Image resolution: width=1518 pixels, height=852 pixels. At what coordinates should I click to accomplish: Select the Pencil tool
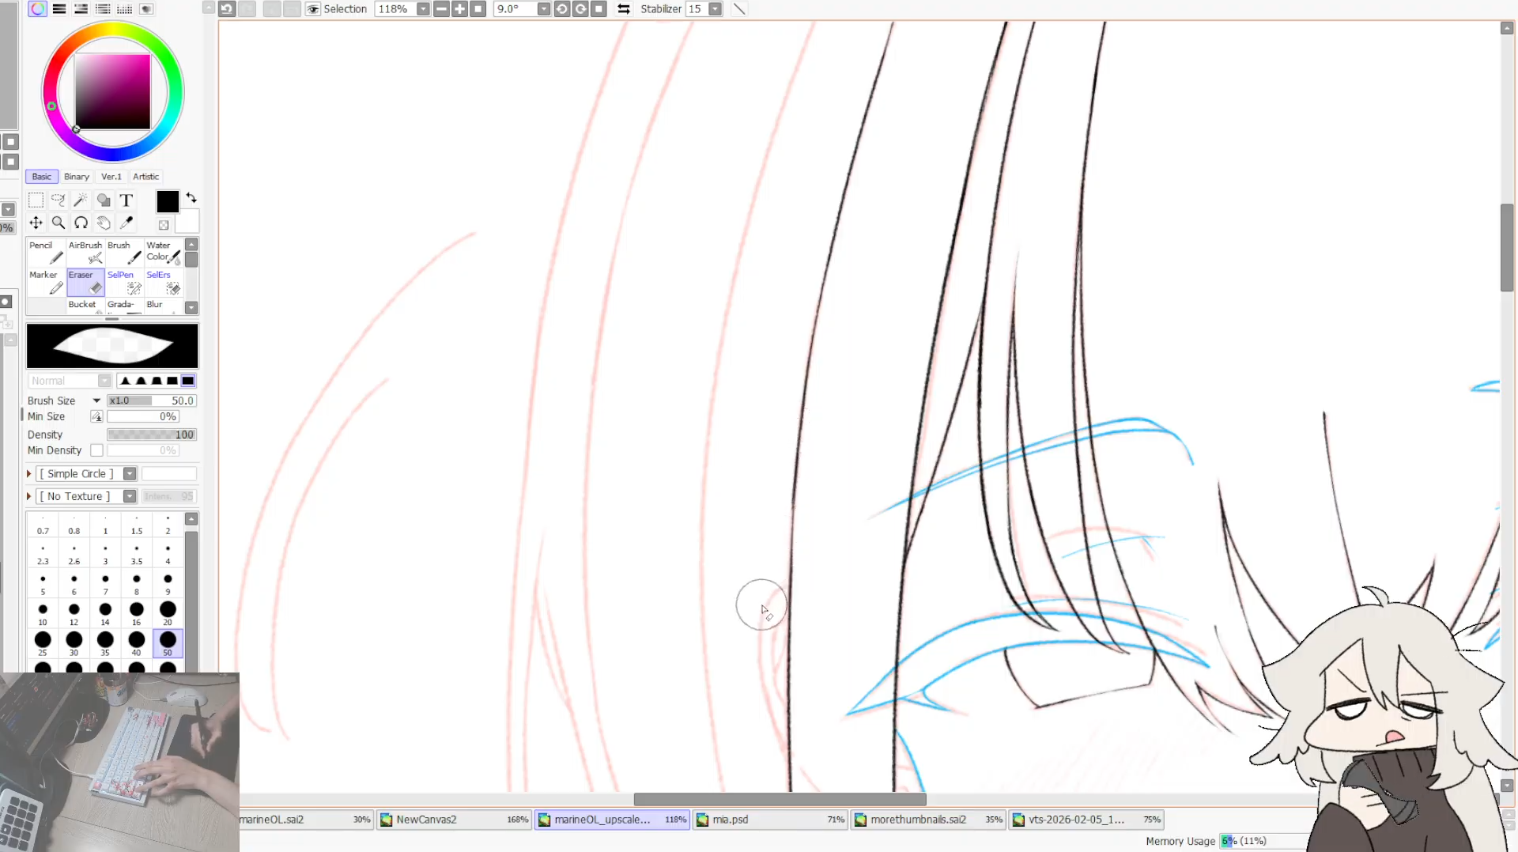[x=46, y=252]
